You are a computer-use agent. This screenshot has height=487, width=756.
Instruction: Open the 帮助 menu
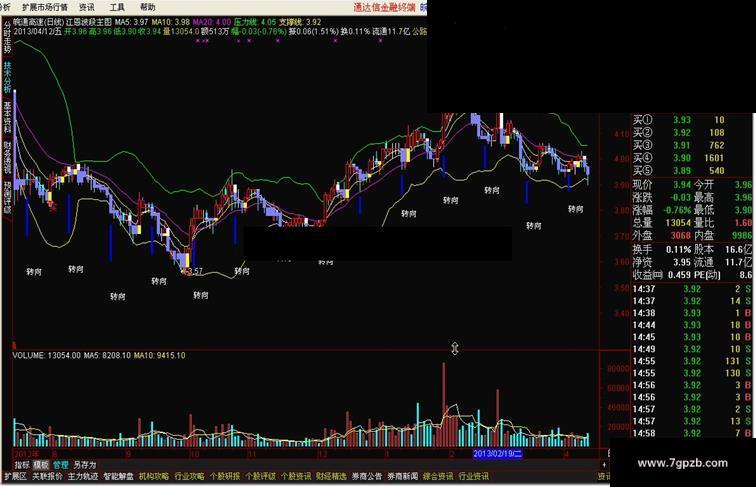point(147,7)
